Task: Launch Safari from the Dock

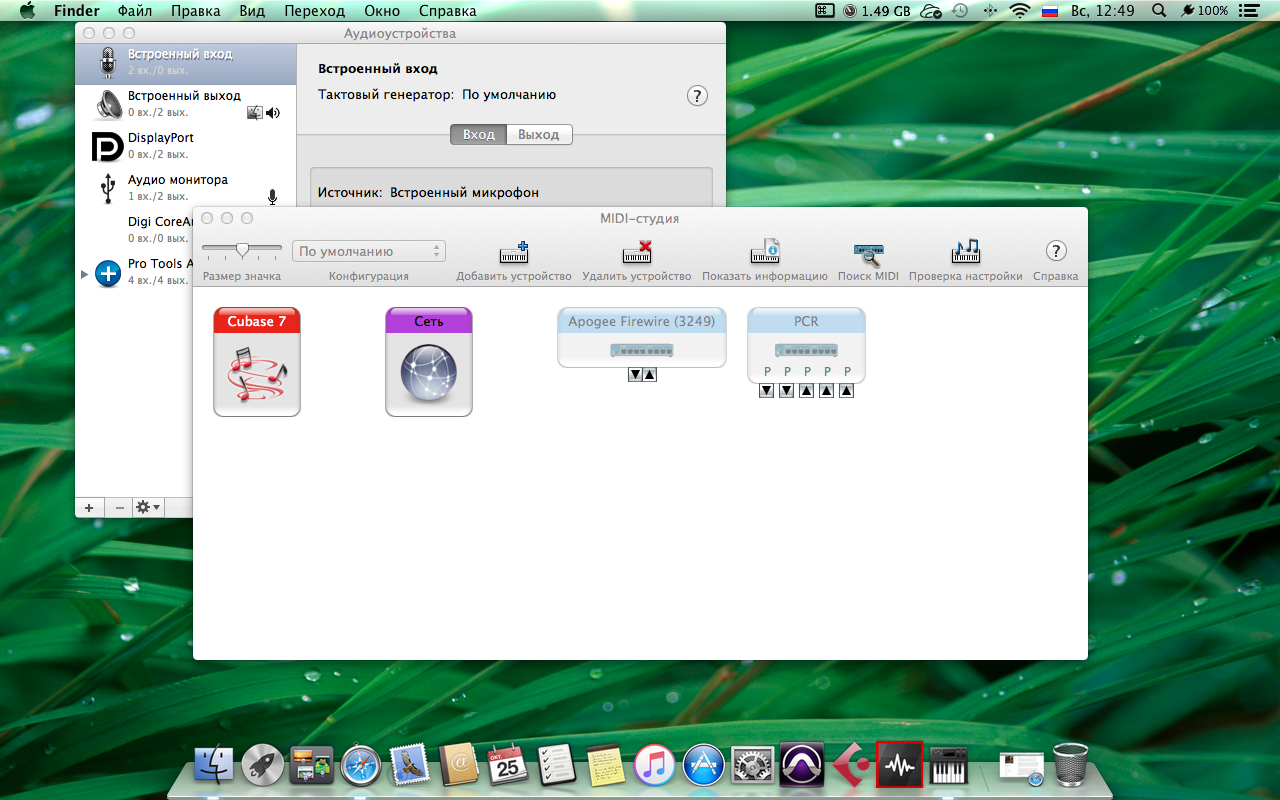Action: [x=360, y=765]
